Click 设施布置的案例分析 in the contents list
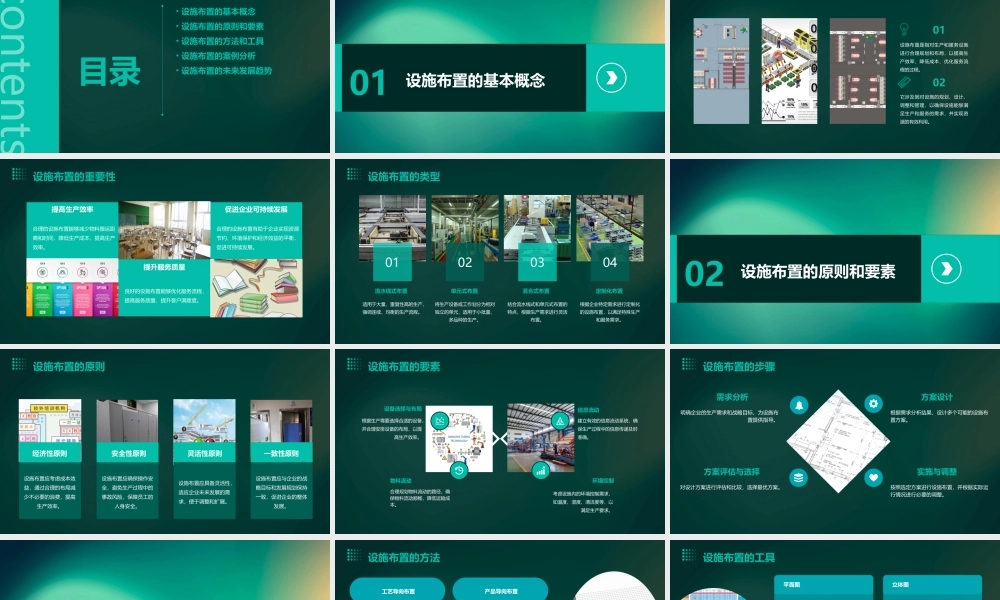 point(218,55)
